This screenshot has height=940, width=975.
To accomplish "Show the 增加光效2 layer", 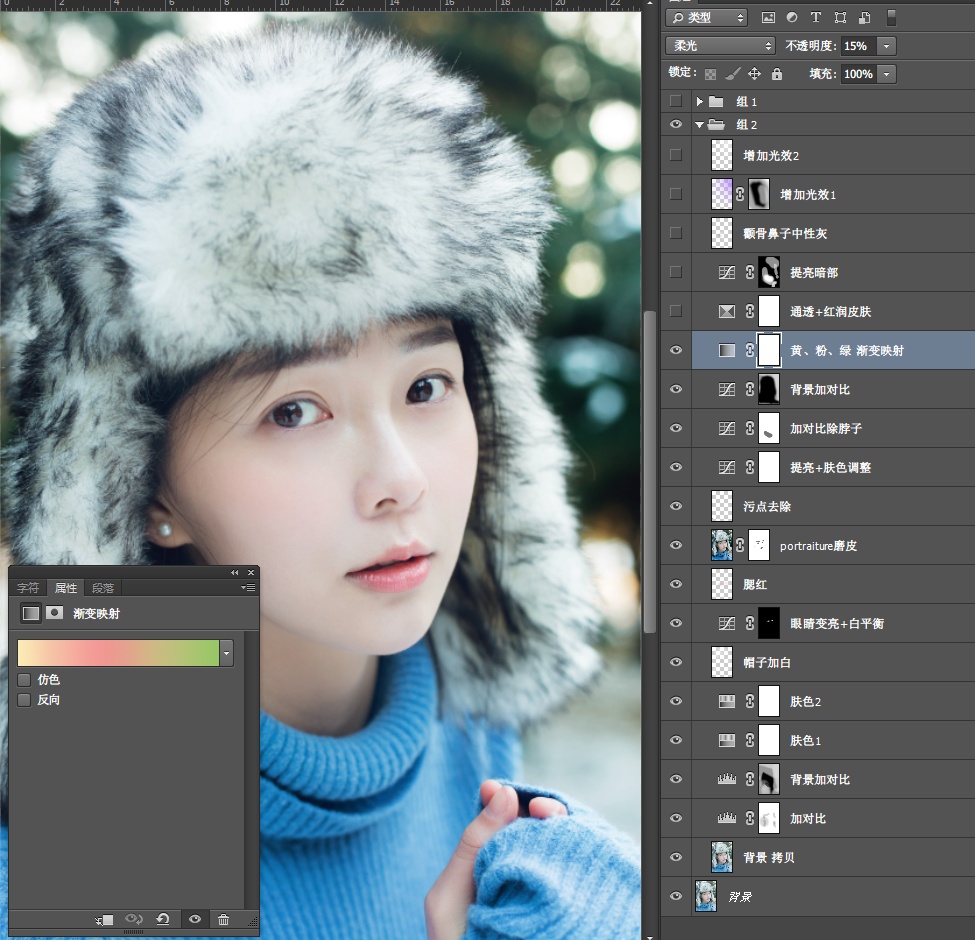I will tap(676, 155).
